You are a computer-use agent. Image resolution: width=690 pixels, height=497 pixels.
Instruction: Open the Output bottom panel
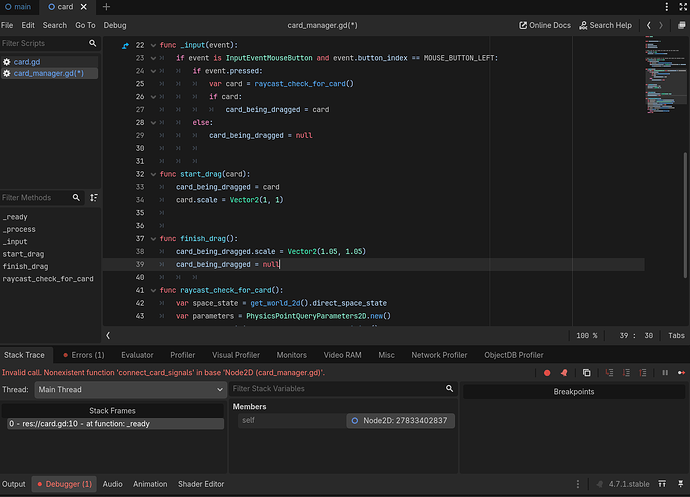click(14, 484)
